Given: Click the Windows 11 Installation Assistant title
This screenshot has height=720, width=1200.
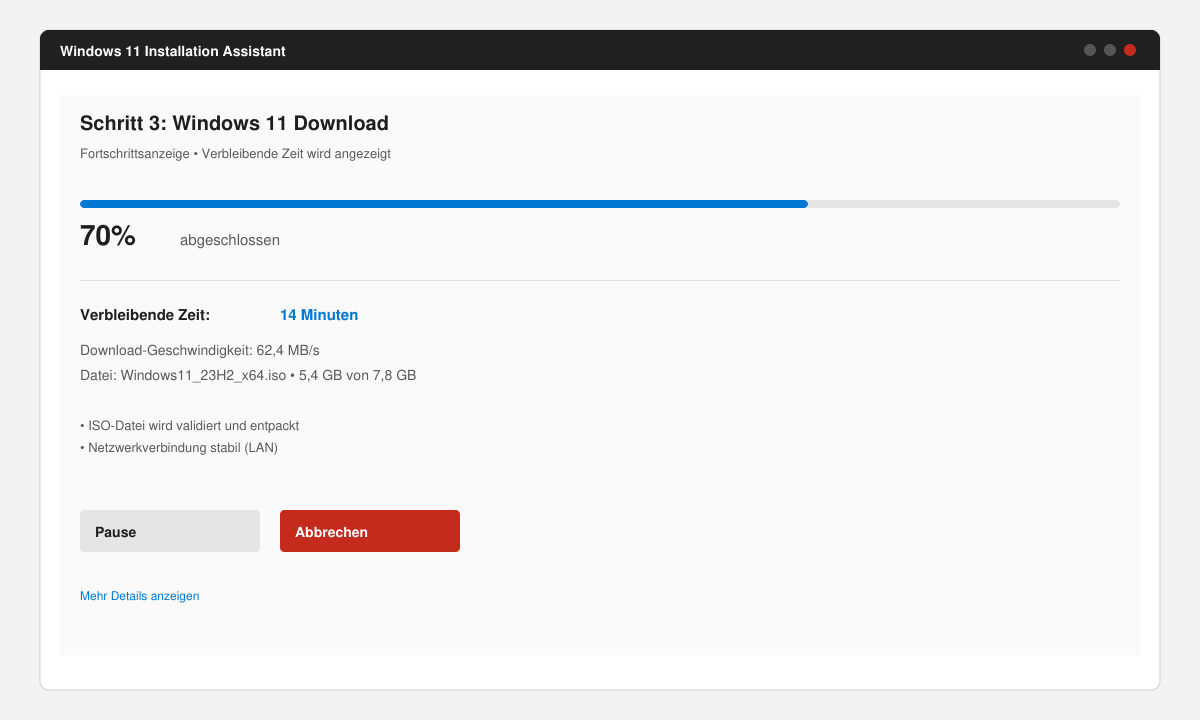Looking at the screenshot, I should click(x=173, y=51).
